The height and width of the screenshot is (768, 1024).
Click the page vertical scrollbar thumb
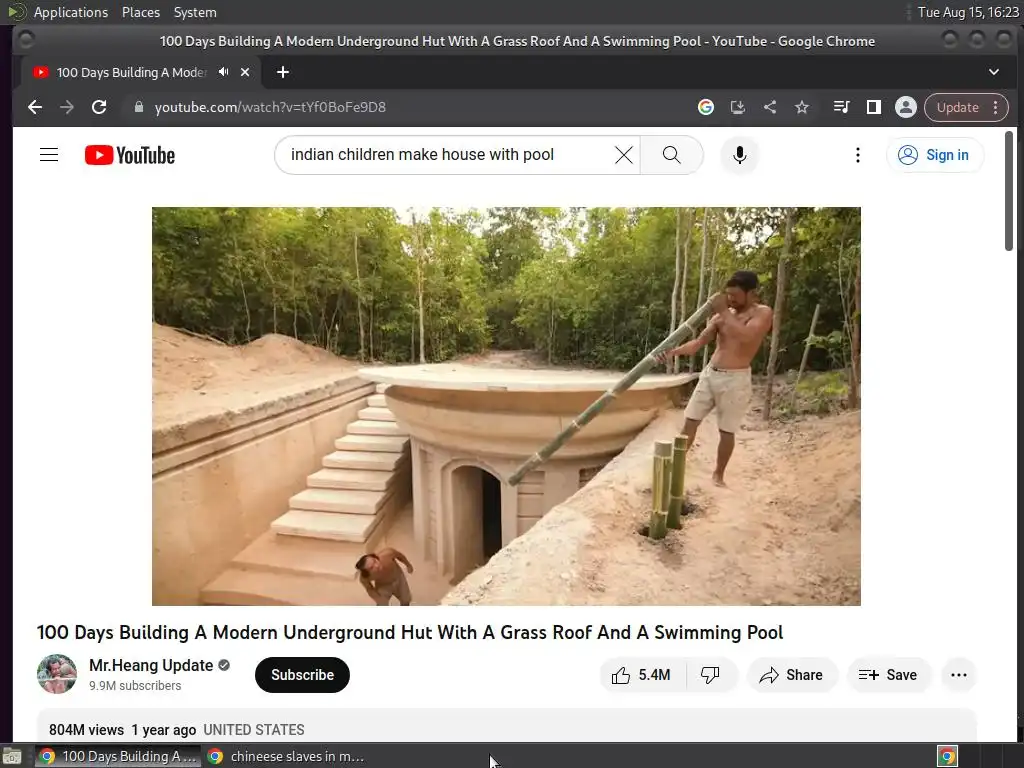coord(1009,191)
